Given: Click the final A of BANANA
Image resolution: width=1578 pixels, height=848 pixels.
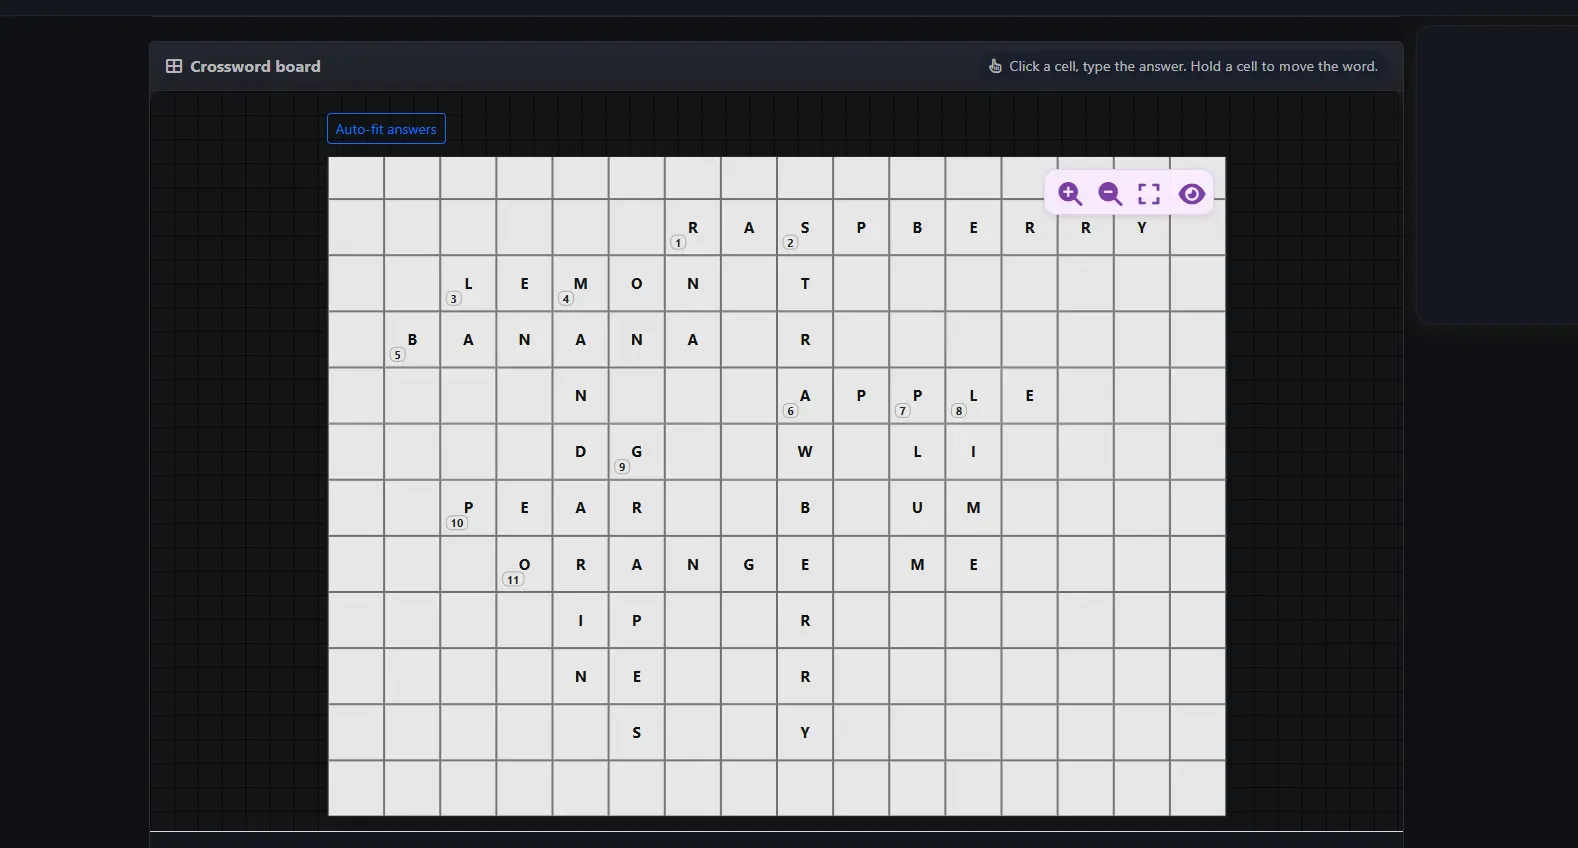Looking at the screenshot, I should 693,339.
